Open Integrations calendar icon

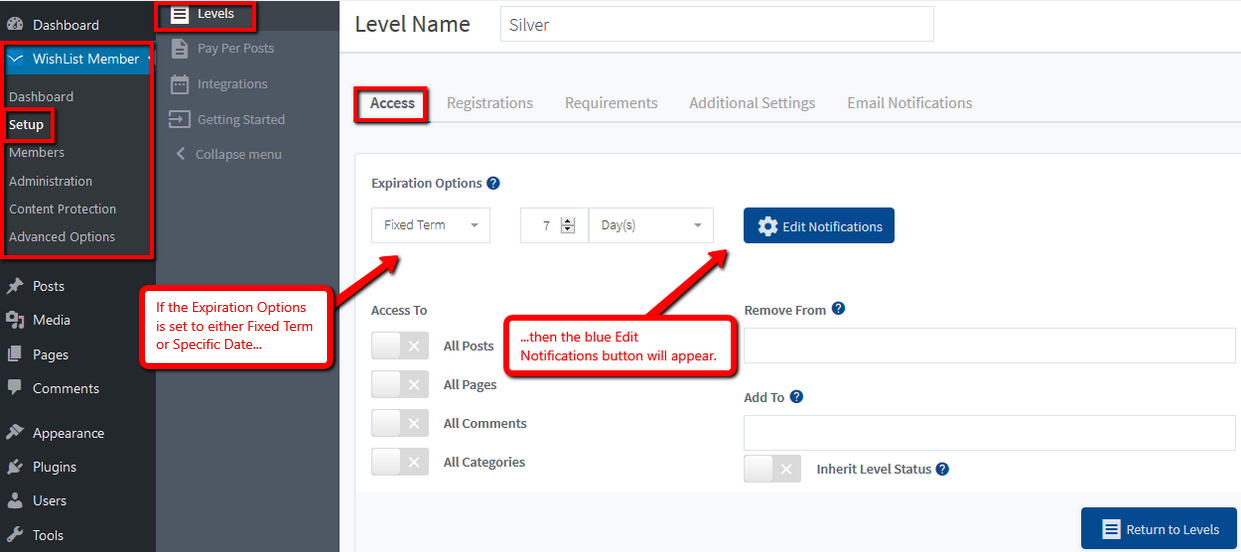(x=179, y=84)
